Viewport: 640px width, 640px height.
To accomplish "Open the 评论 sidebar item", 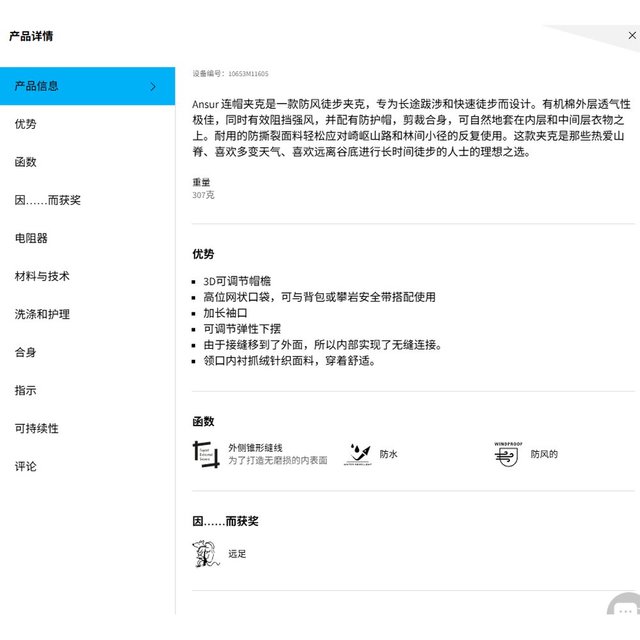I will coord(26,466).
